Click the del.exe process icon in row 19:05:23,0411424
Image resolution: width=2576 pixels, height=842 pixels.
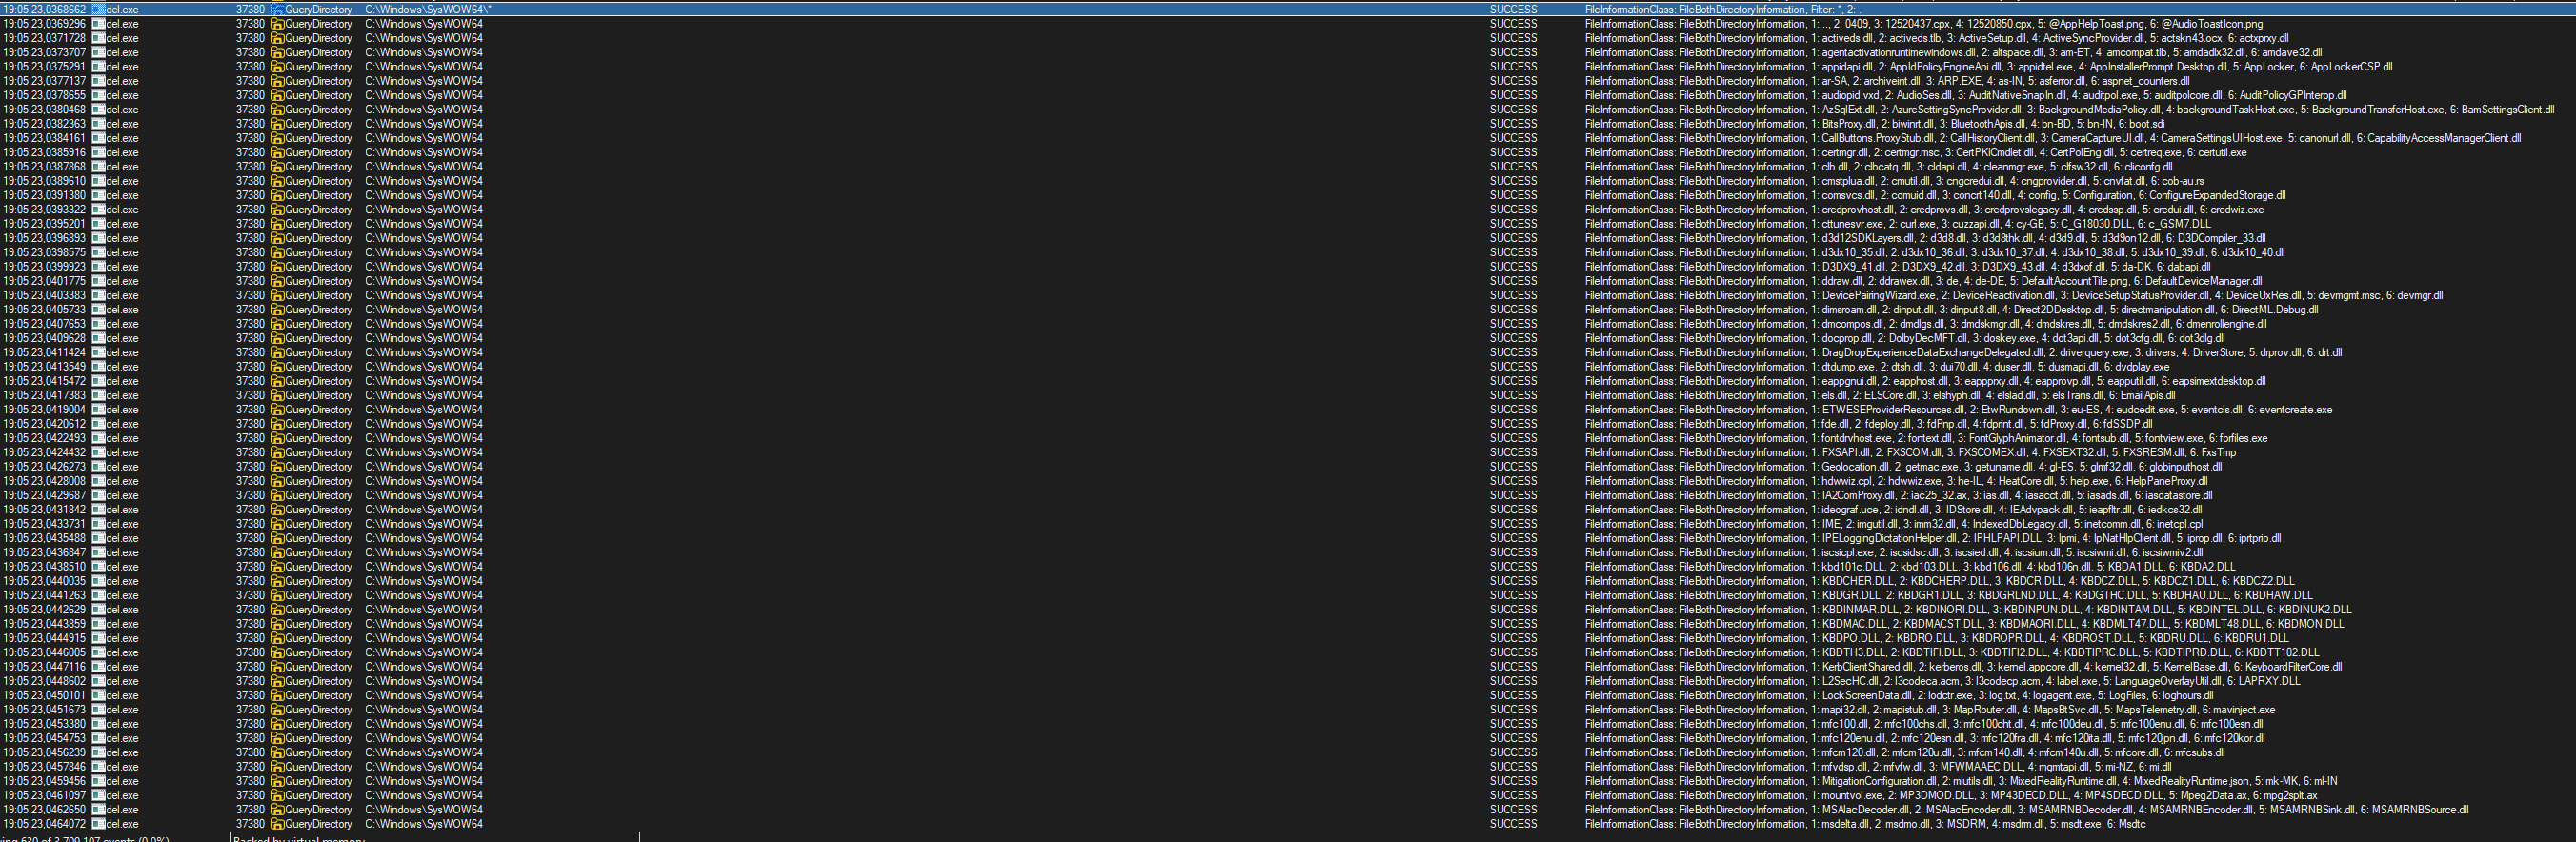98,352
